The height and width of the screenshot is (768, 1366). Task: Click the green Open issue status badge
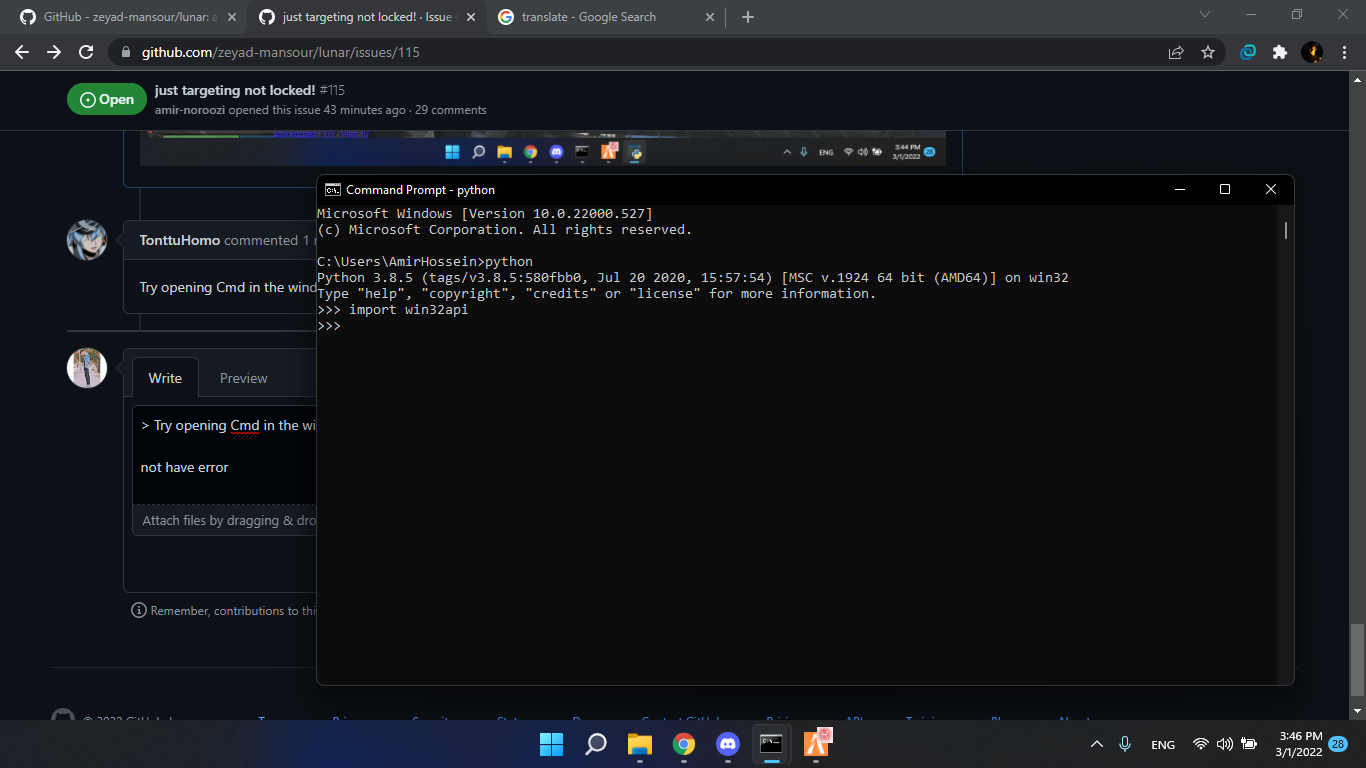[106, 99]
